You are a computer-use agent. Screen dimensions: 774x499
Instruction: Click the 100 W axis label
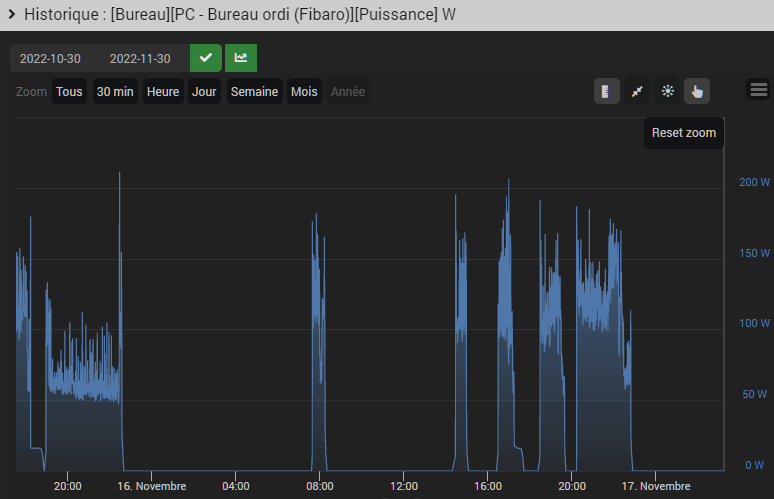coord(754,323)
